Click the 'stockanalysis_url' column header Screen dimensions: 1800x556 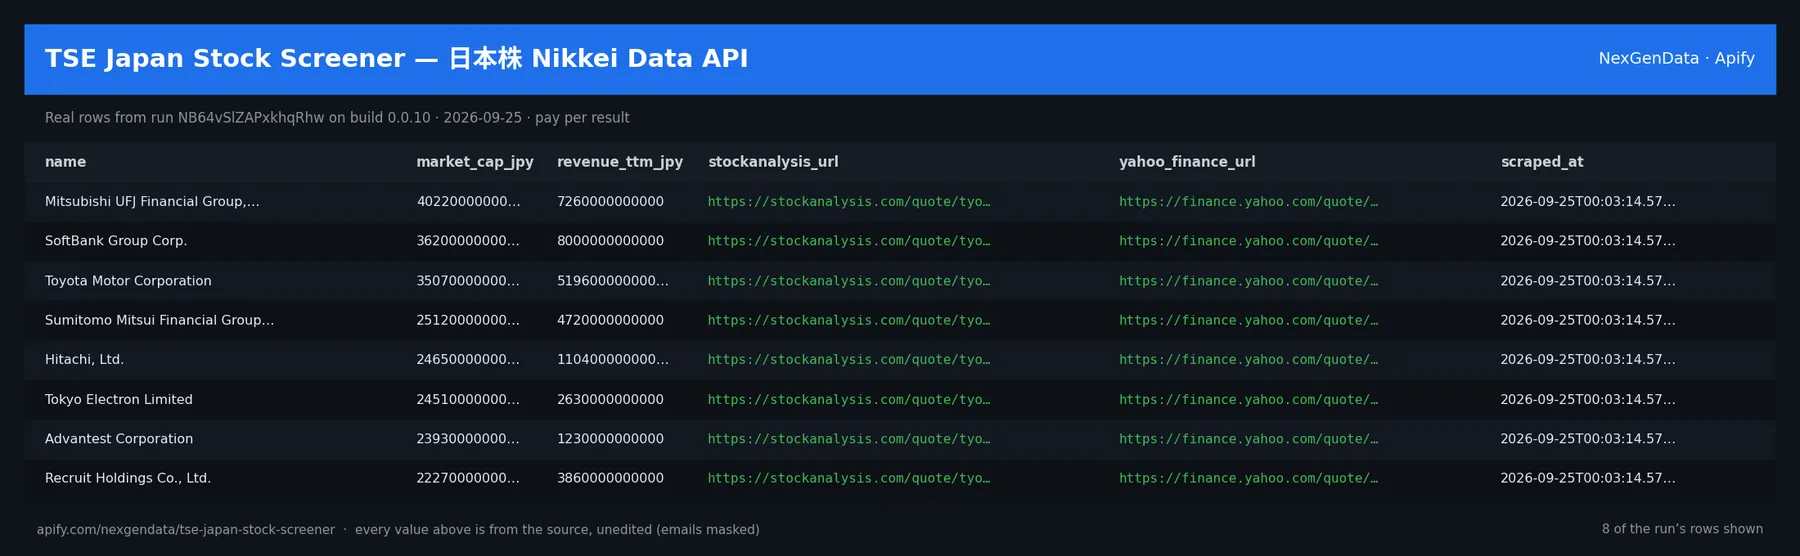(773, 162)
